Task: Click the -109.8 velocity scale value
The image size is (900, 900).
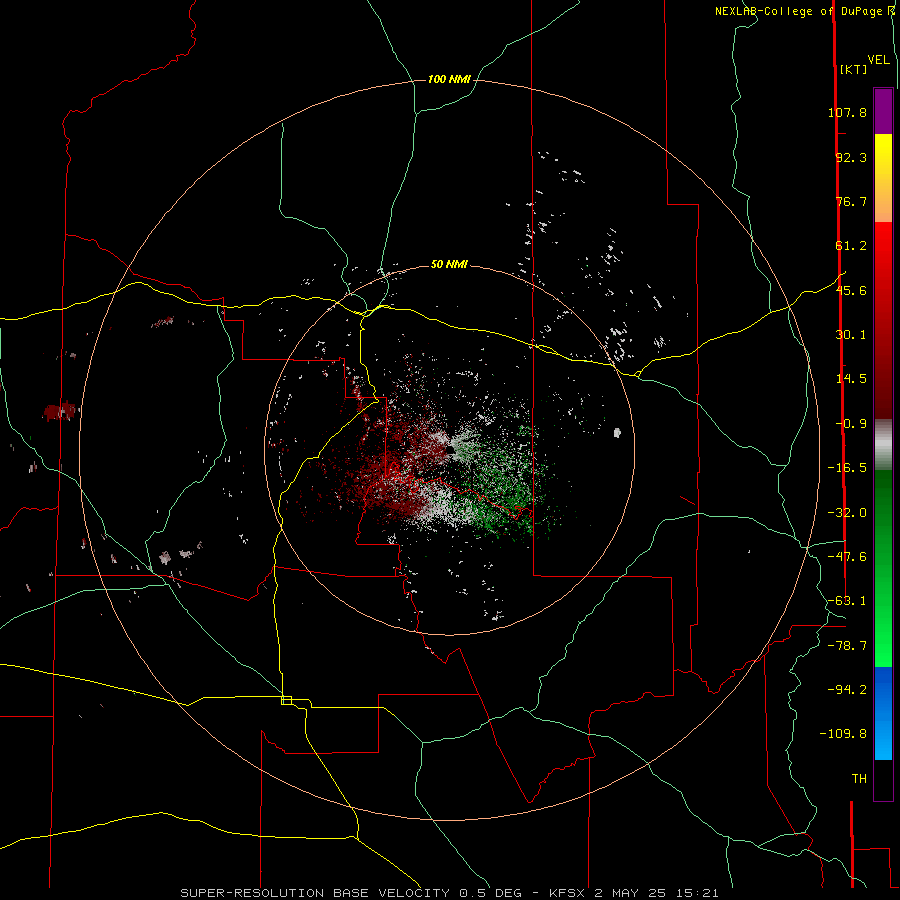Action: click(x=843, y=734)
